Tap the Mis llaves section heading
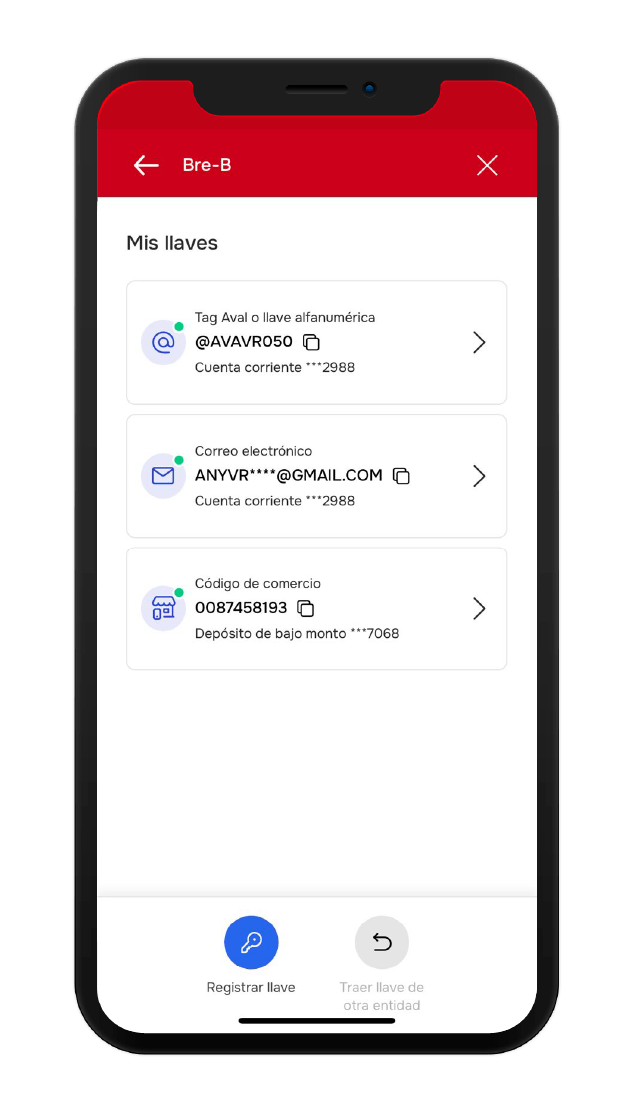 pos(172,243)
